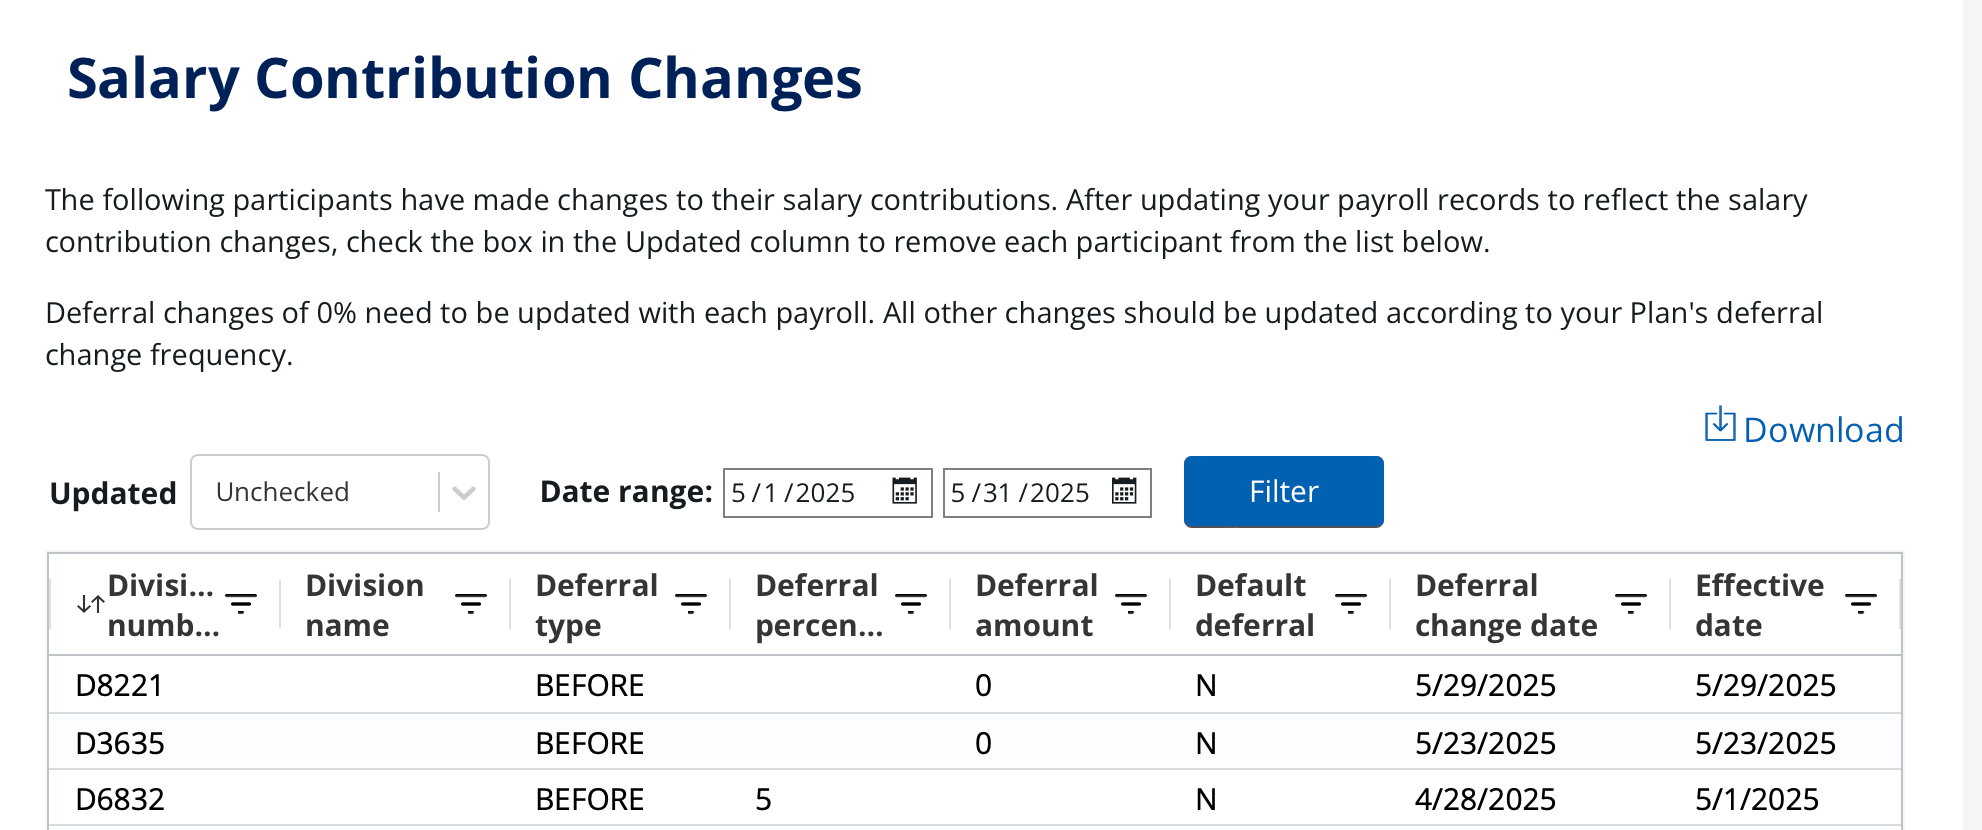The image size is (1982, 830).
Task: Open filter menu for Deferral type column
Action: point(691,603)
